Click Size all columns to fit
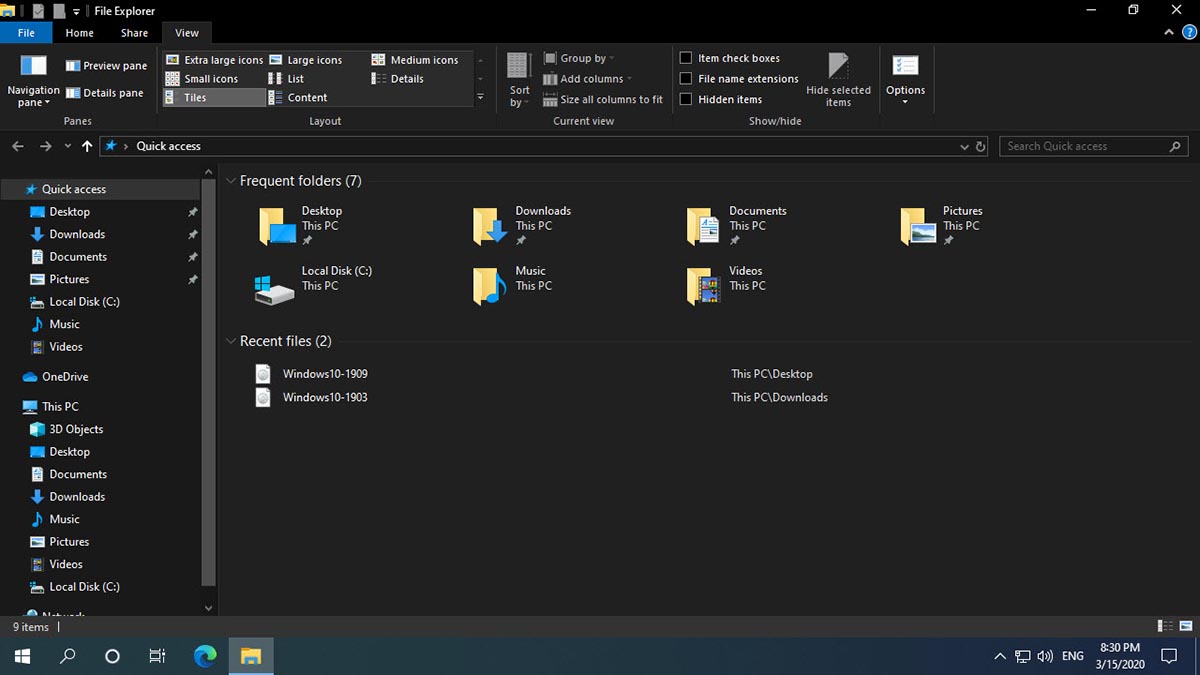The width and height of the screenshot is (1200, 675). [603, 100]
